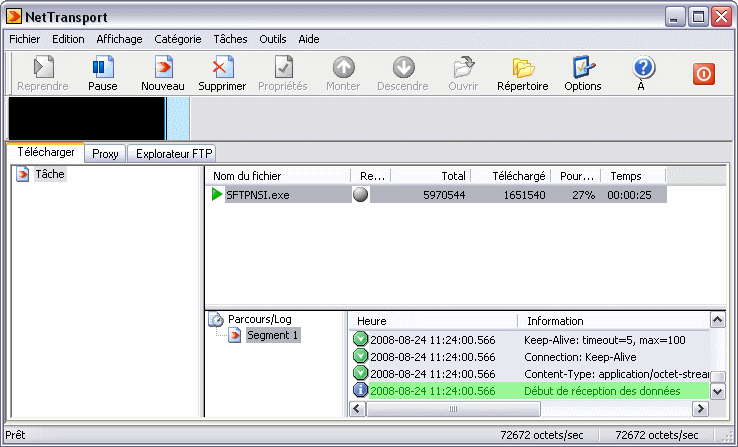Click the 27% progress value
The width and height of the screenshot is (738, 447).
pos(584,195)
